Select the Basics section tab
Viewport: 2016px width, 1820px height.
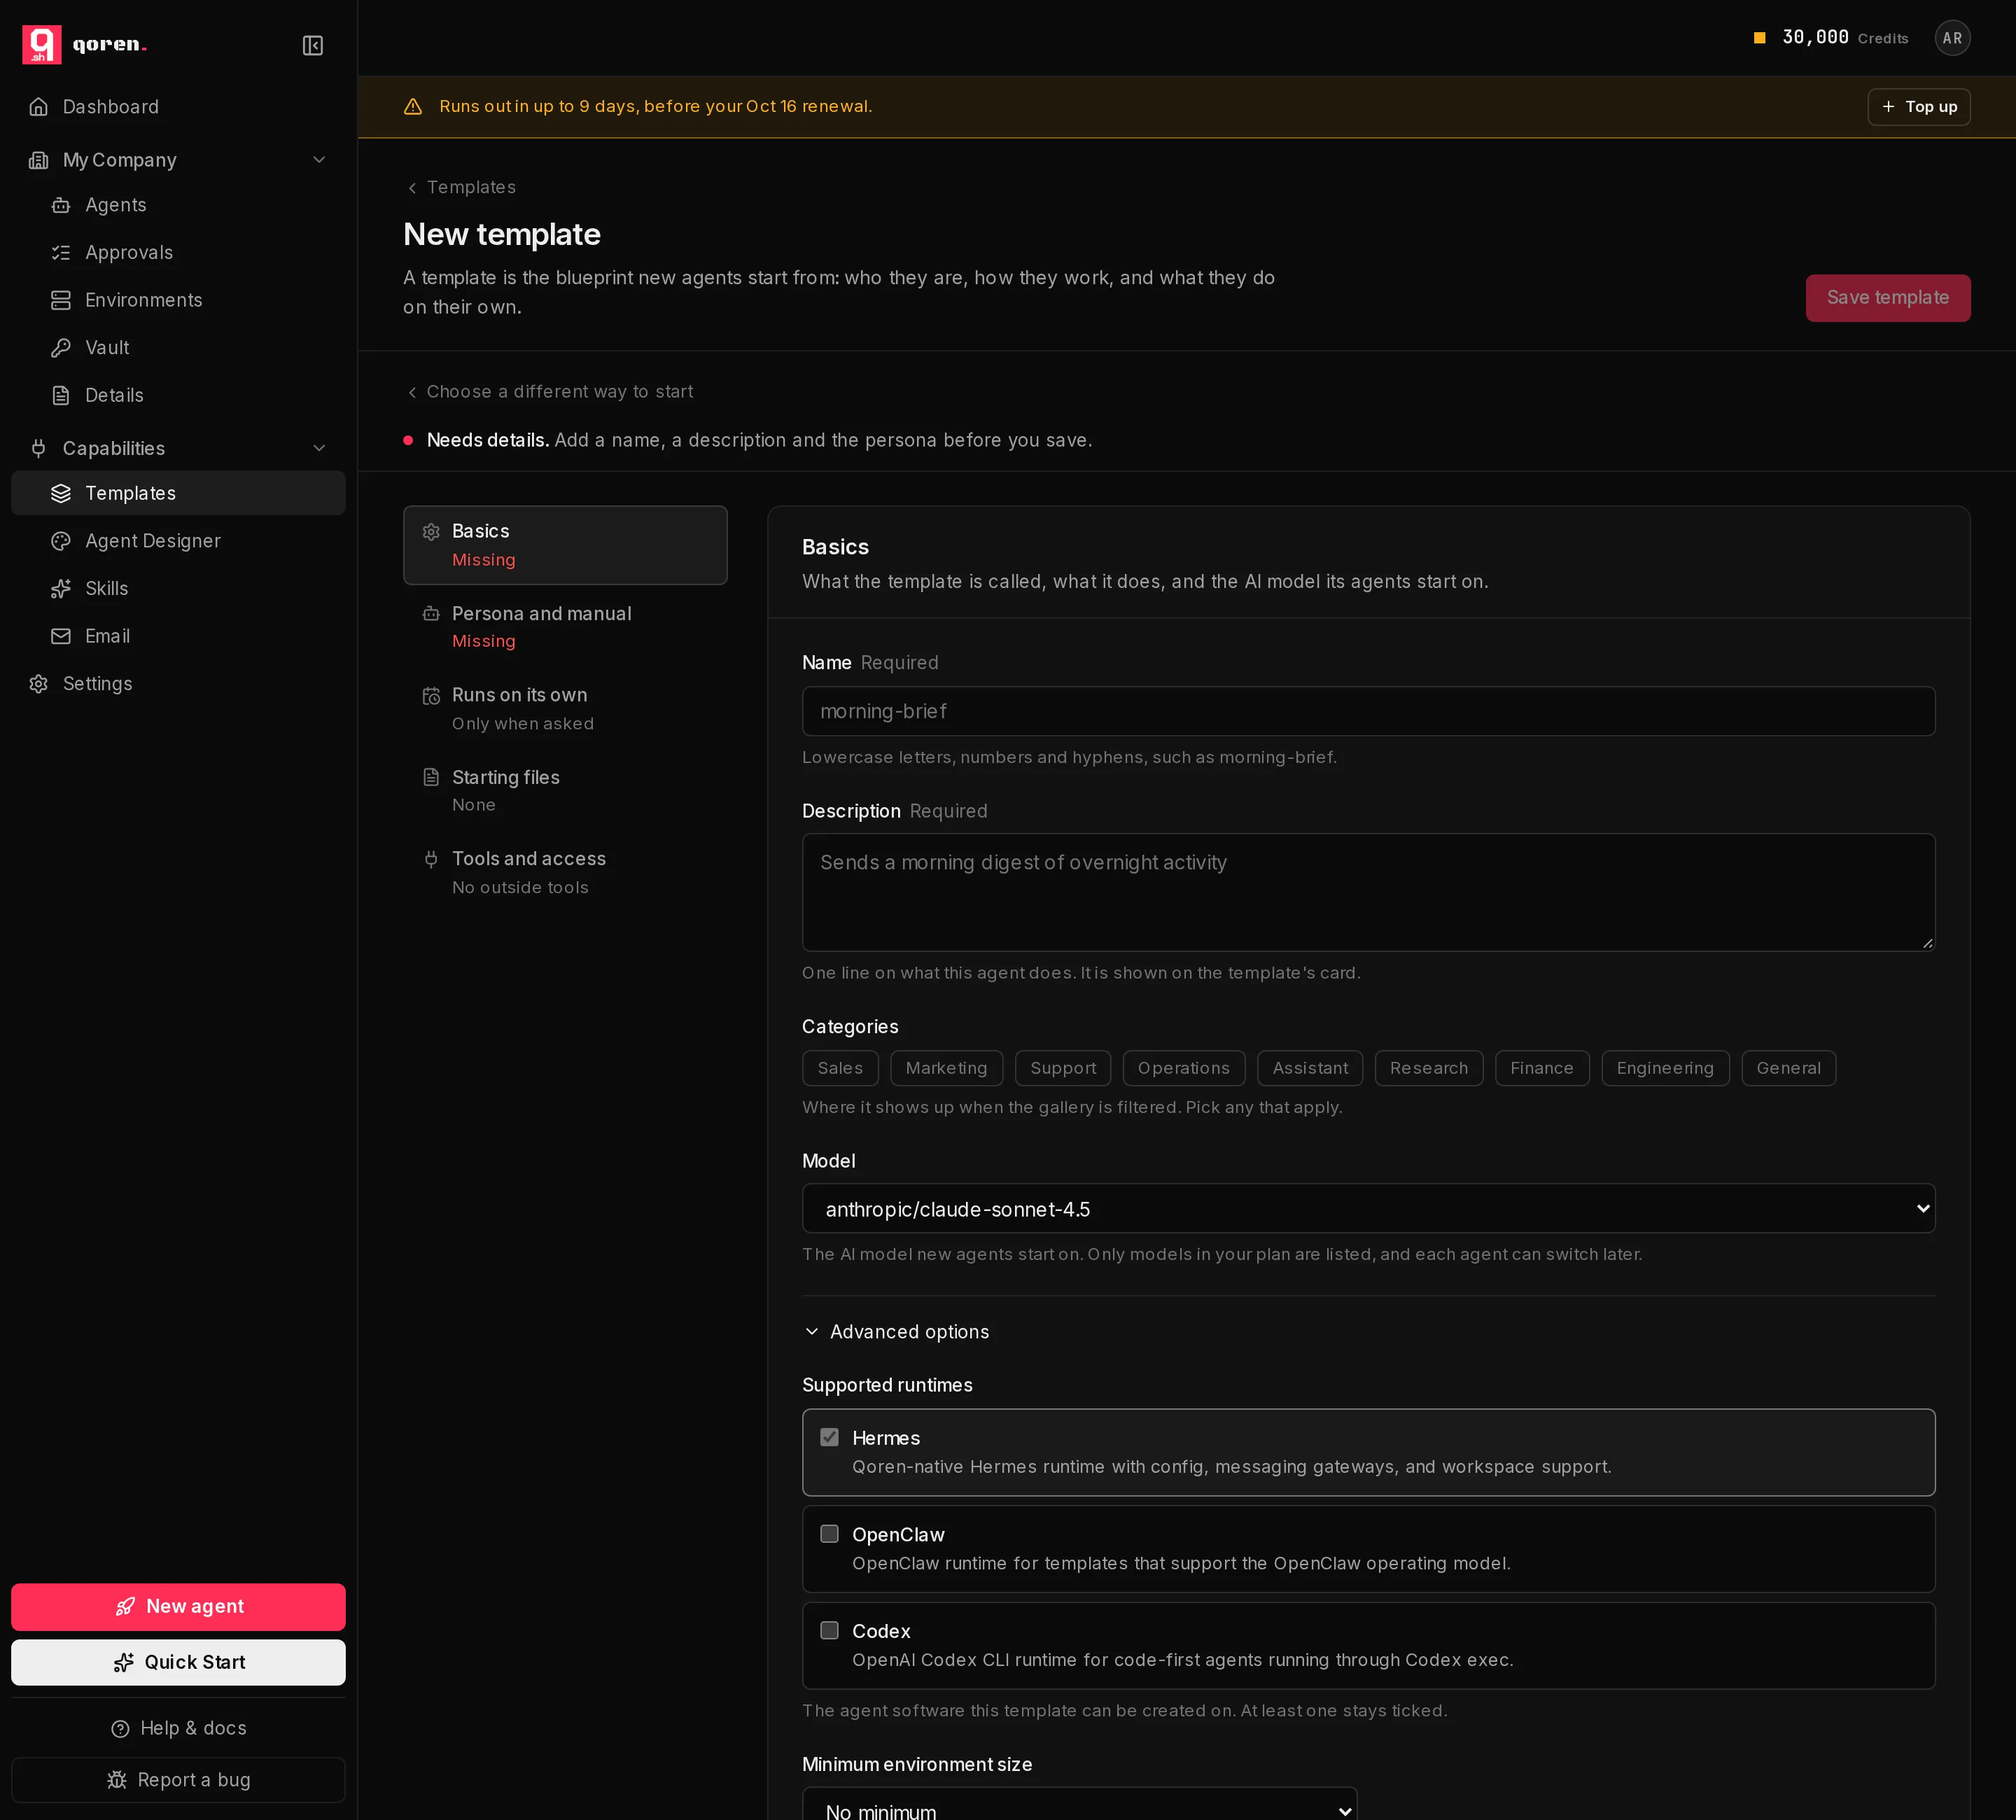pos(565,545)
